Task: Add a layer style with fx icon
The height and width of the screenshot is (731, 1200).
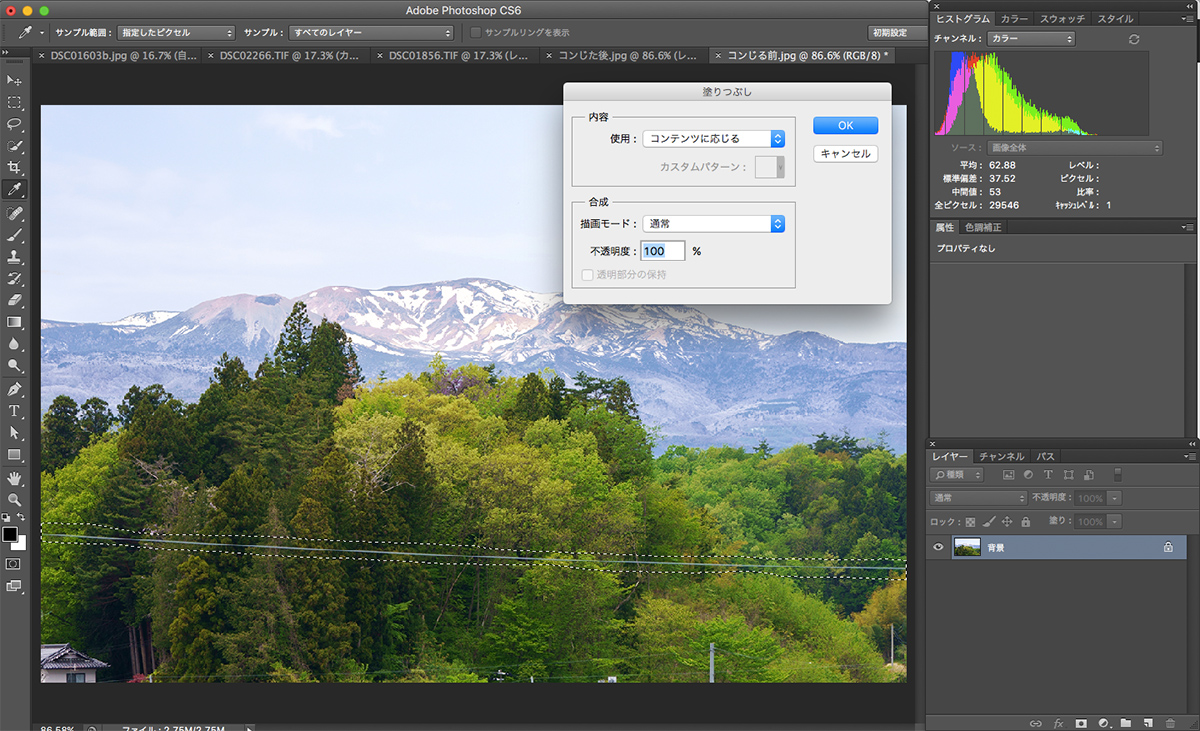Action: (x=1059, y=722)
